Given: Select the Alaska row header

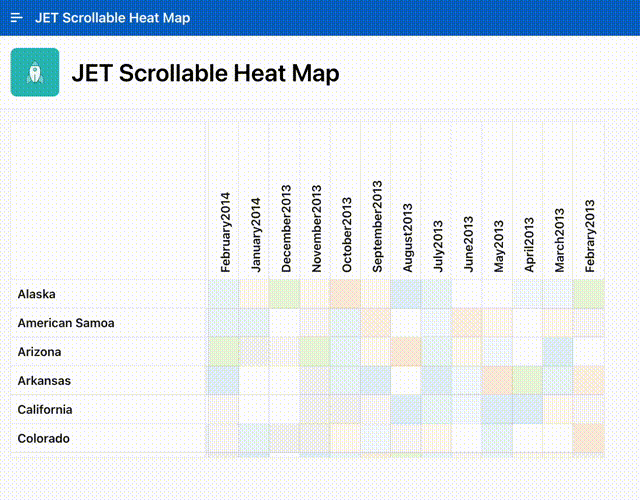Looking at the screenshot, I should click(x=37, y=294).
